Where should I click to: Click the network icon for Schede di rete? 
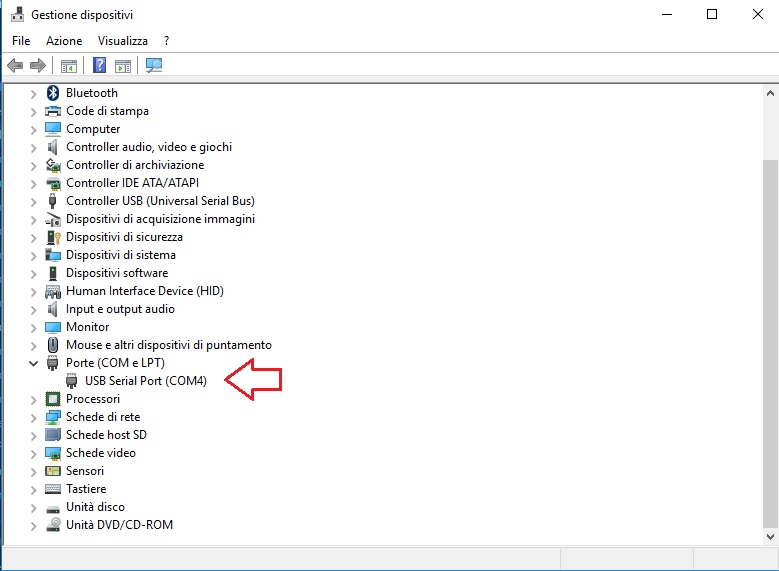[53, 417]
